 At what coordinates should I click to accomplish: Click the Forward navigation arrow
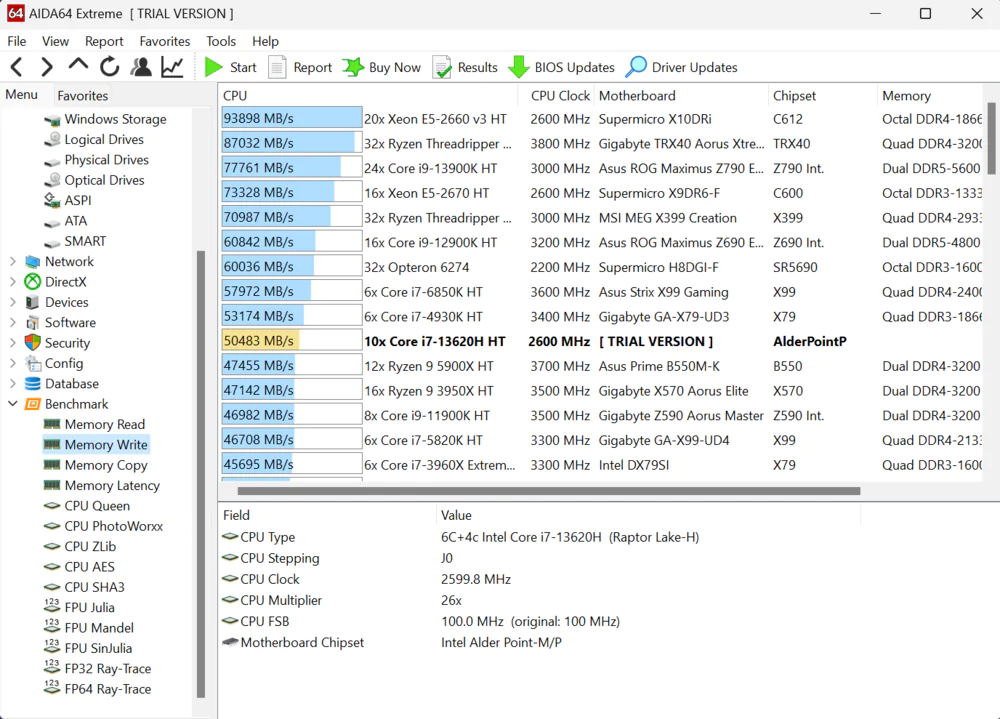click(x=47, y=67)
